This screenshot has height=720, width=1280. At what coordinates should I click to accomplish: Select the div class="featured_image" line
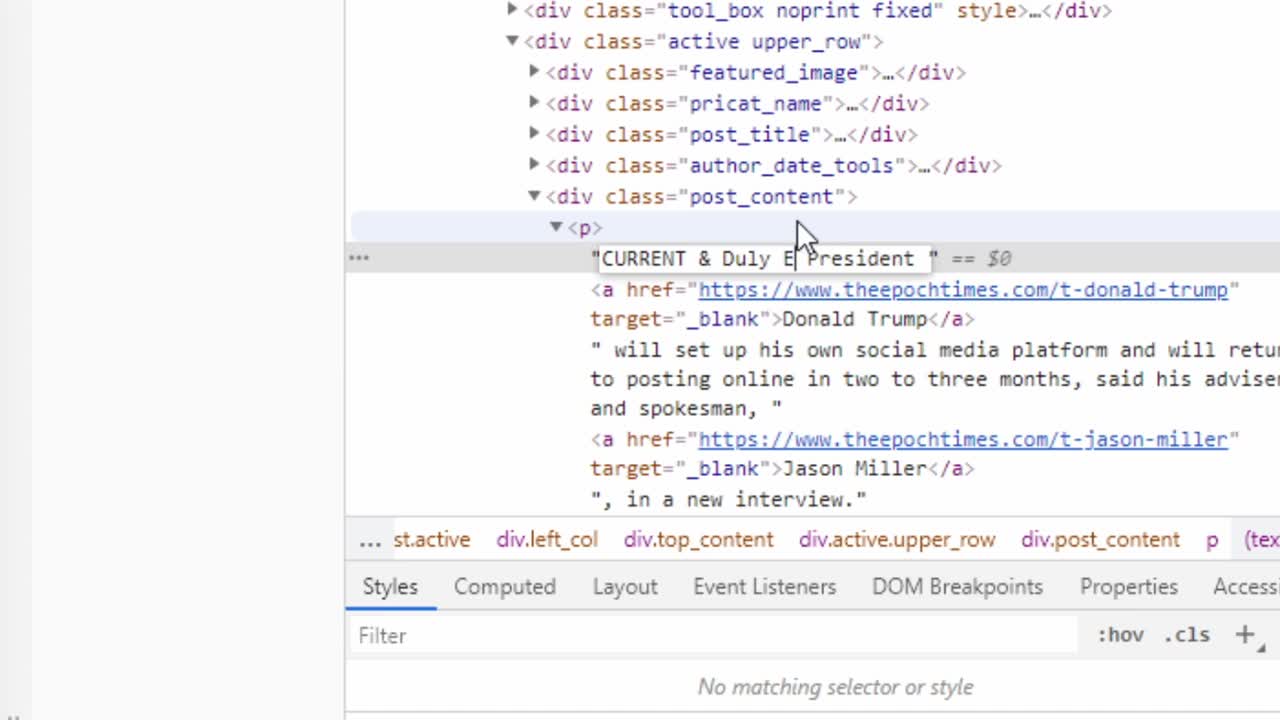point(756,73)
